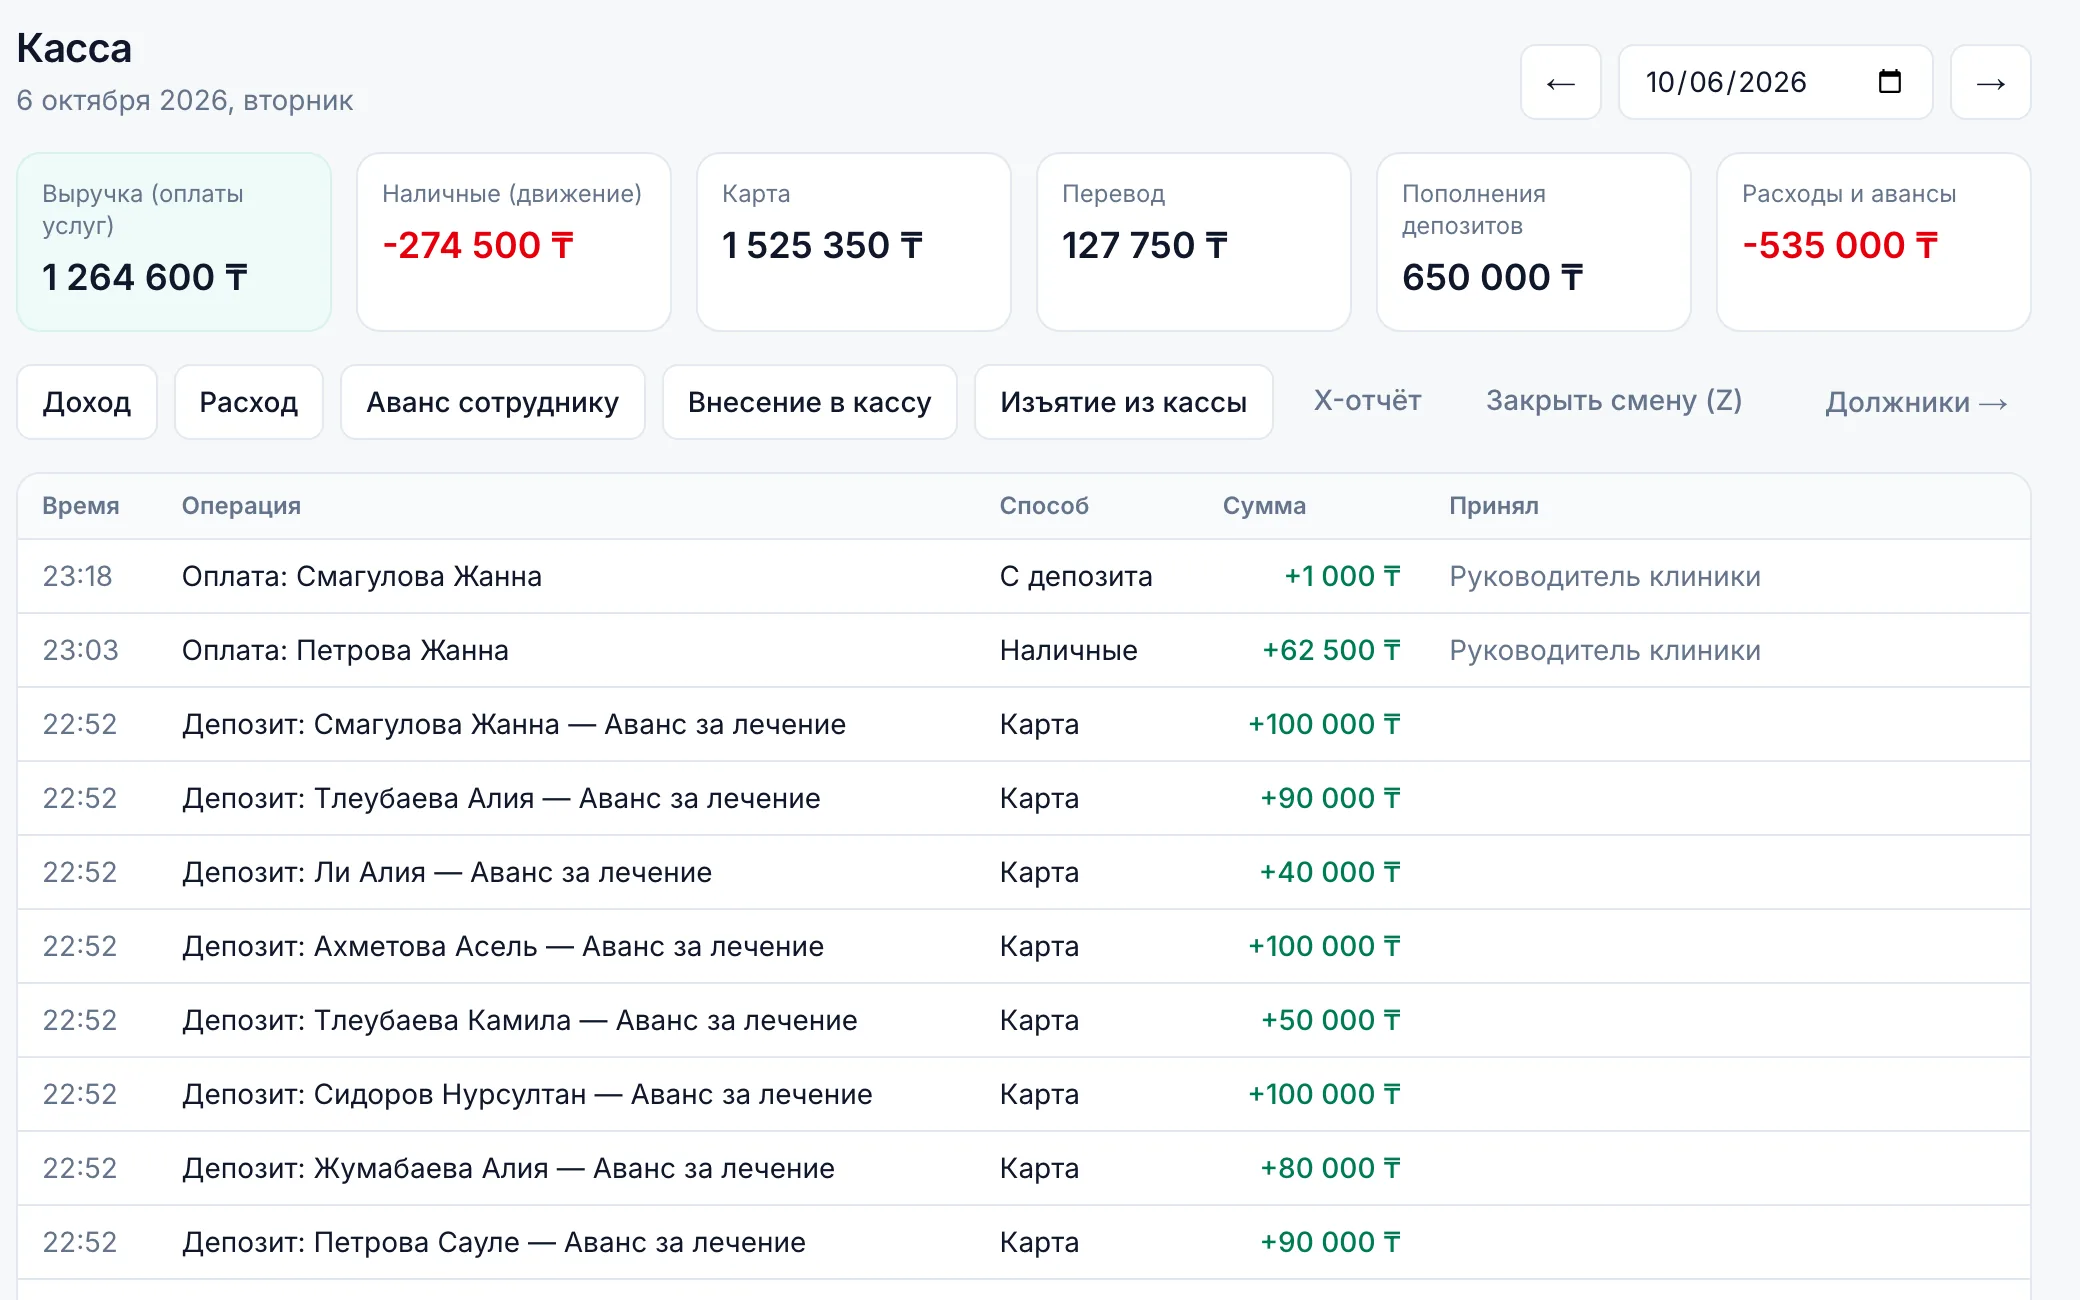Select the Расходы и авансы card
Screen dimensions: 2080x1300
click(x=1874, y=242)
